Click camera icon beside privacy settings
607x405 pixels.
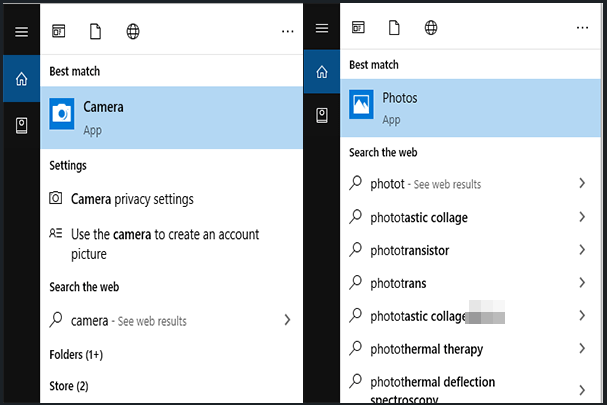(55, 198)
